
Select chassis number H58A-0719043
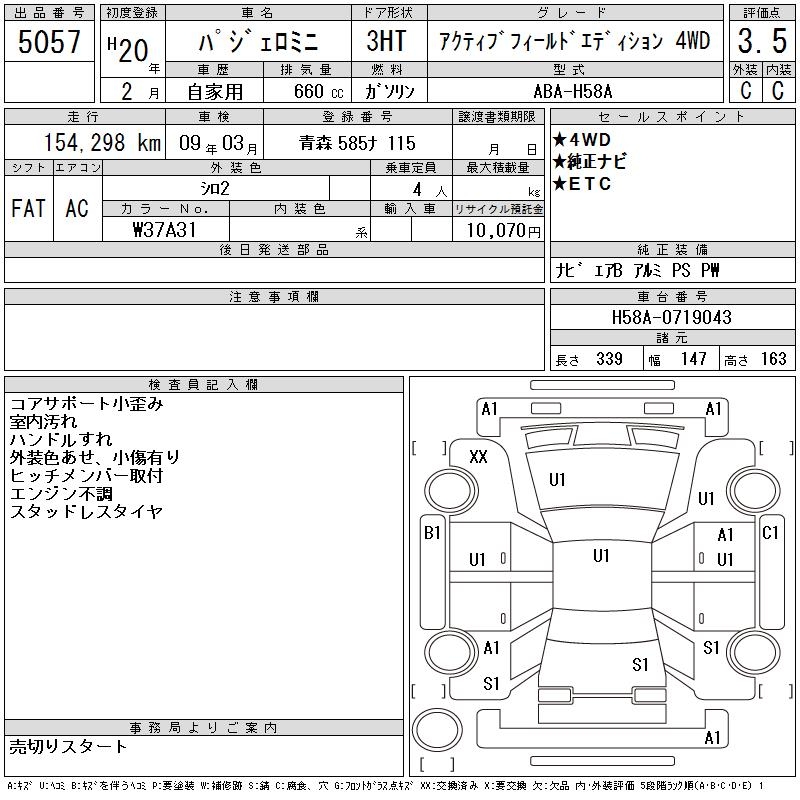point(671,317)
